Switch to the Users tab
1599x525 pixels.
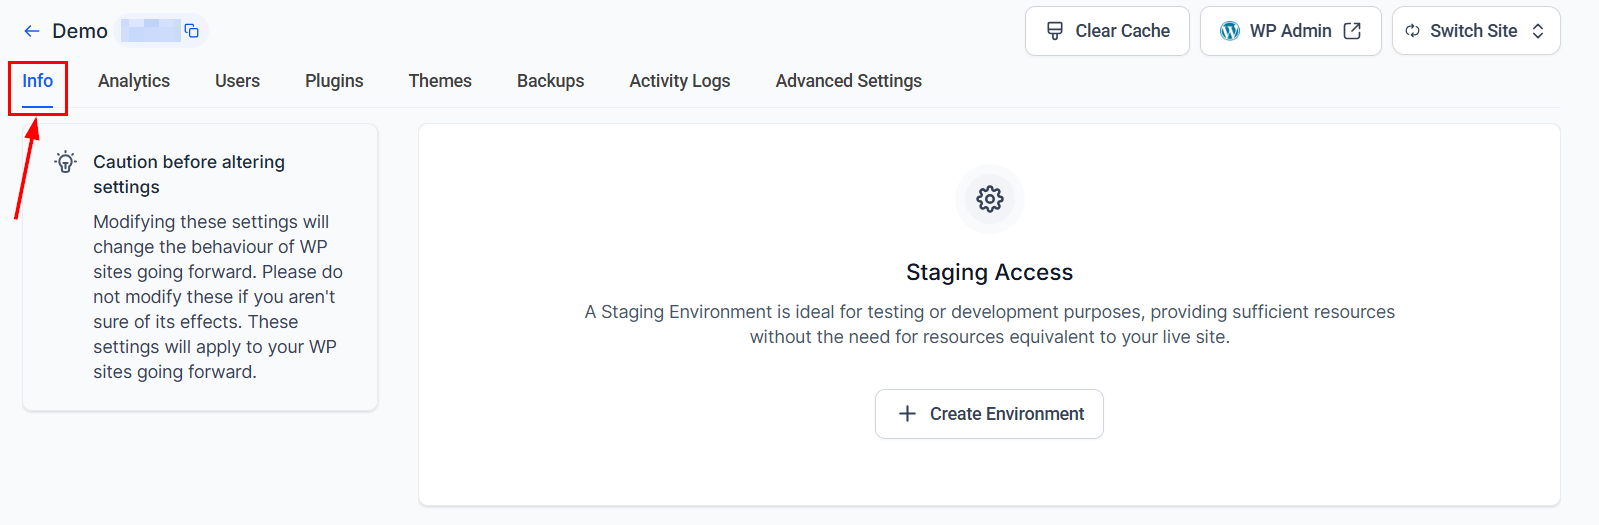pos(237,81)
